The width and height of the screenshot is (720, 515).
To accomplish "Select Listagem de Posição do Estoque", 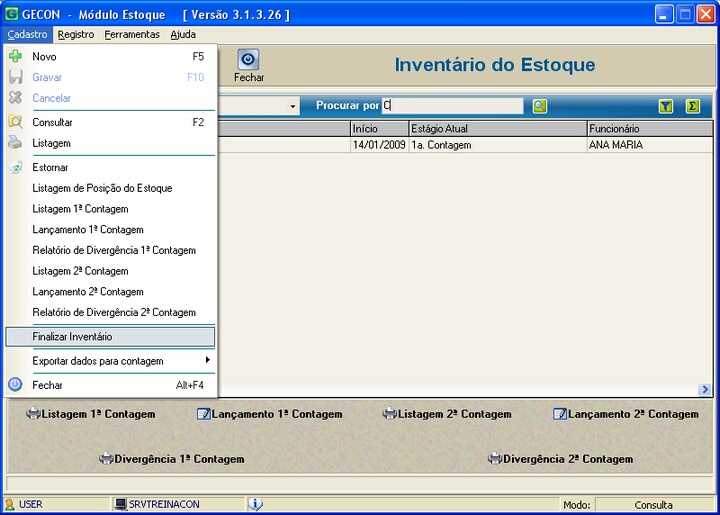I will click(x=110, y=188).
